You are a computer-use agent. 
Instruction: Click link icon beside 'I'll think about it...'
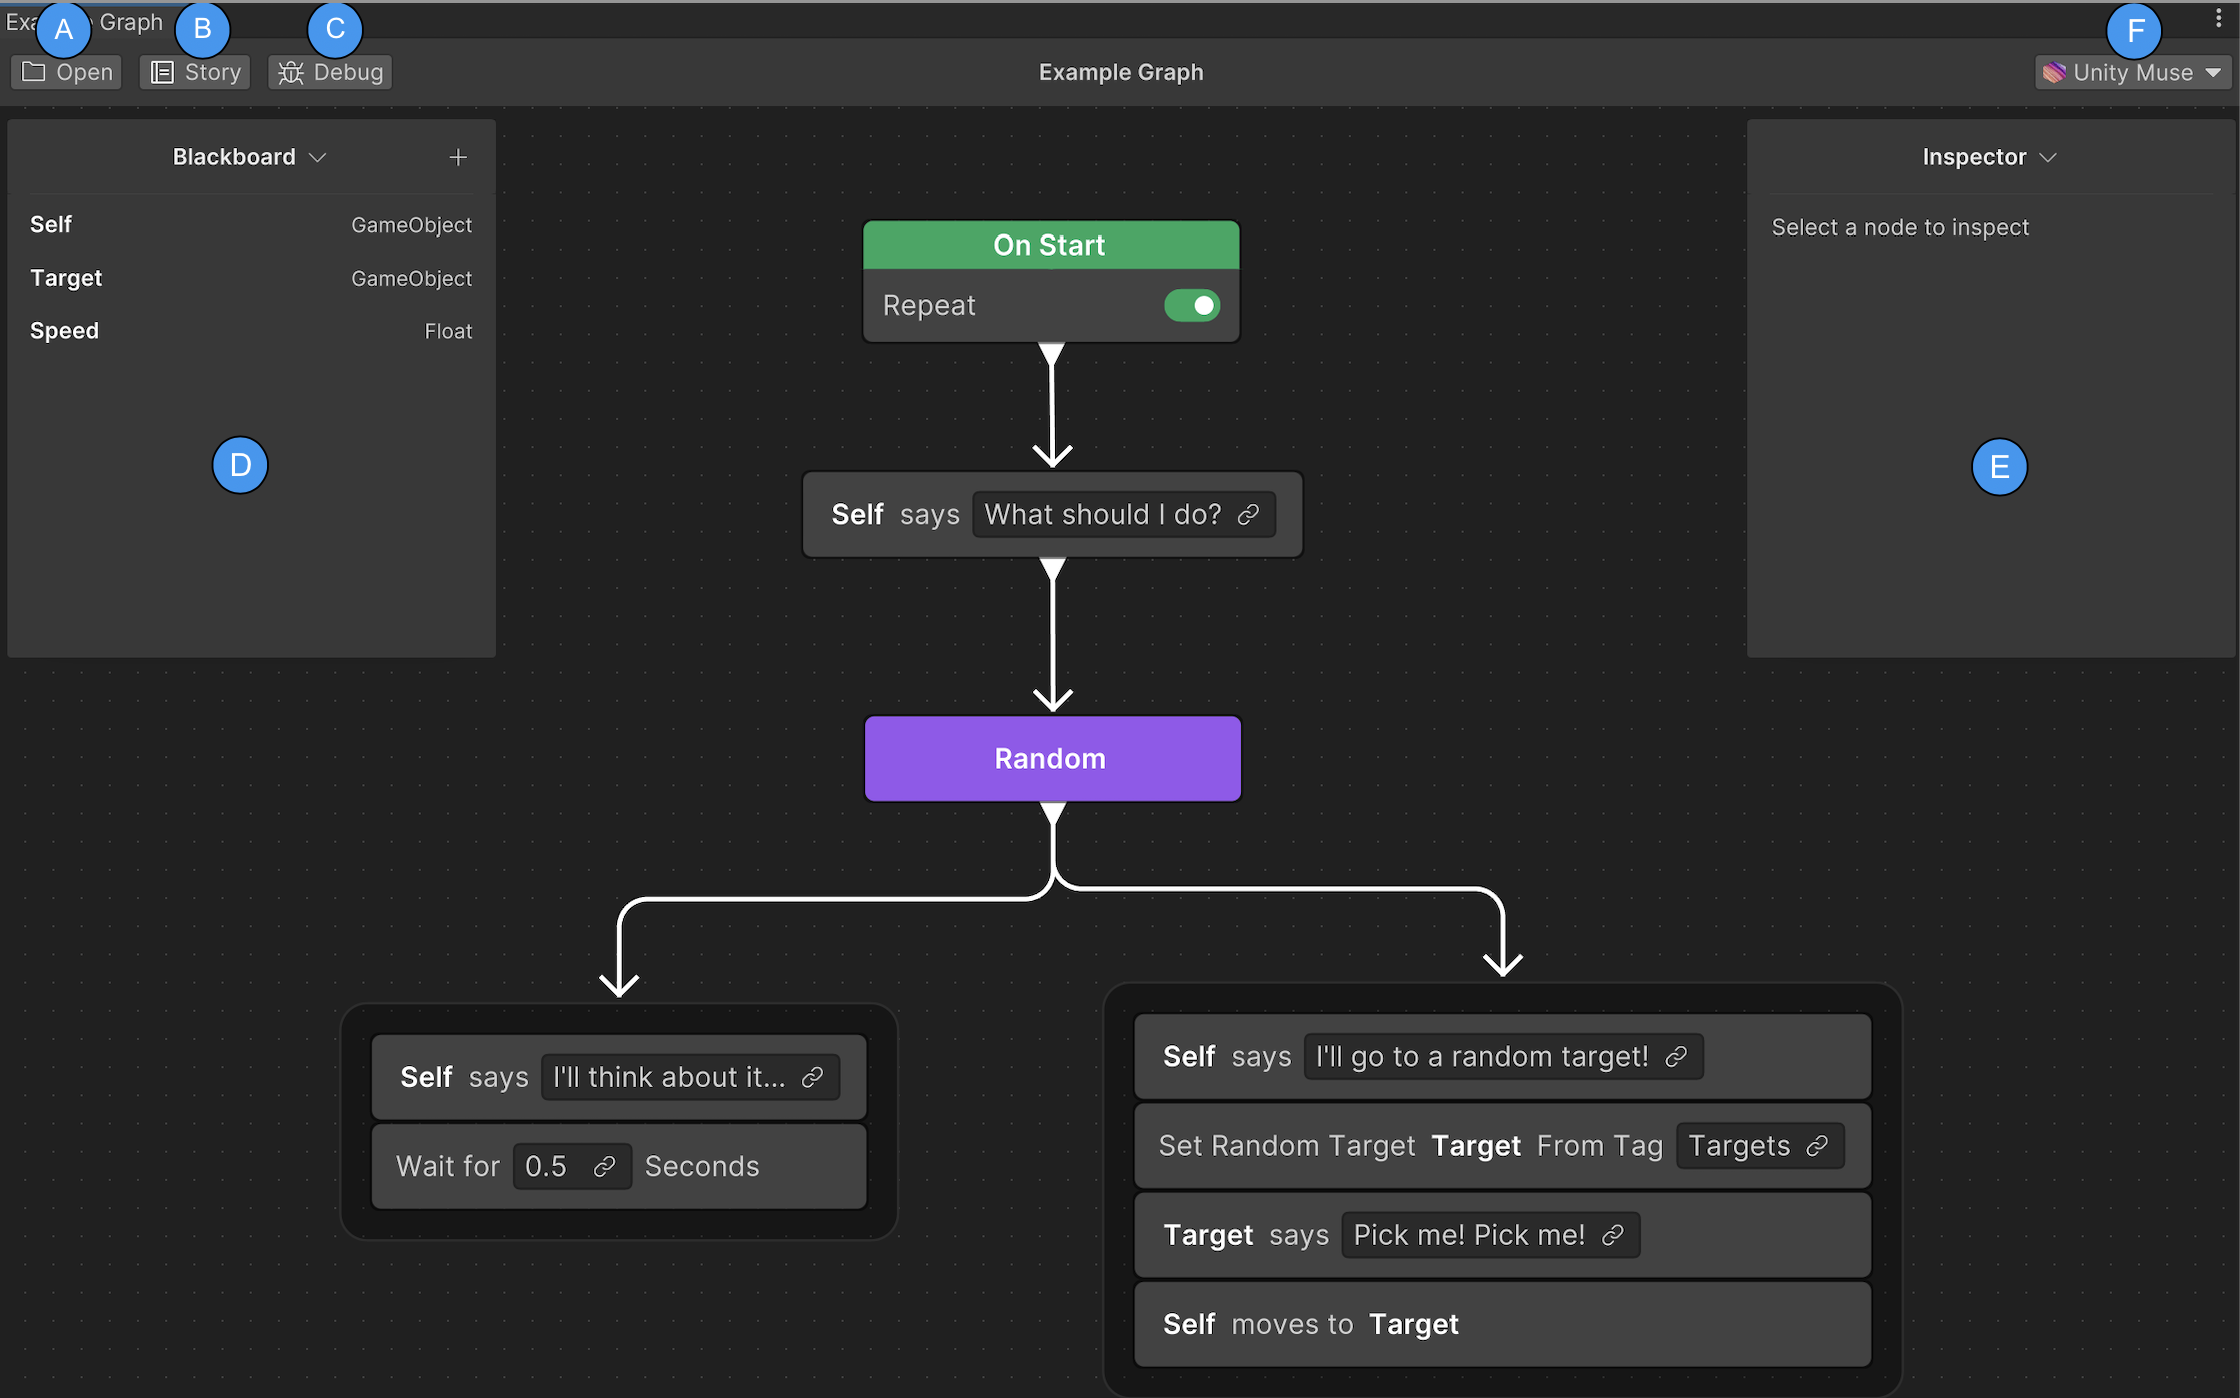[813, 1077]
